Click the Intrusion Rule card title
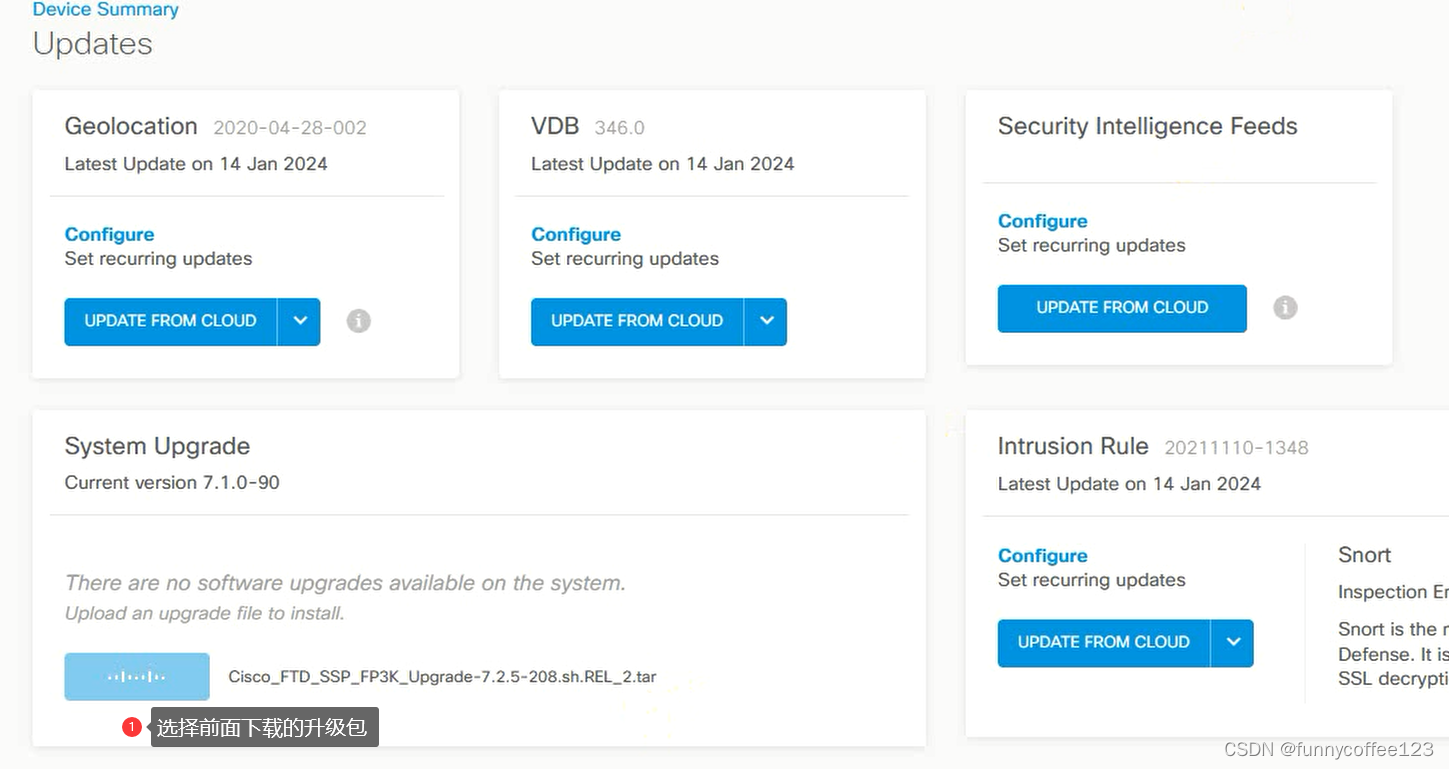This screenshot has width=1449, height=769. coord(1073,446)
